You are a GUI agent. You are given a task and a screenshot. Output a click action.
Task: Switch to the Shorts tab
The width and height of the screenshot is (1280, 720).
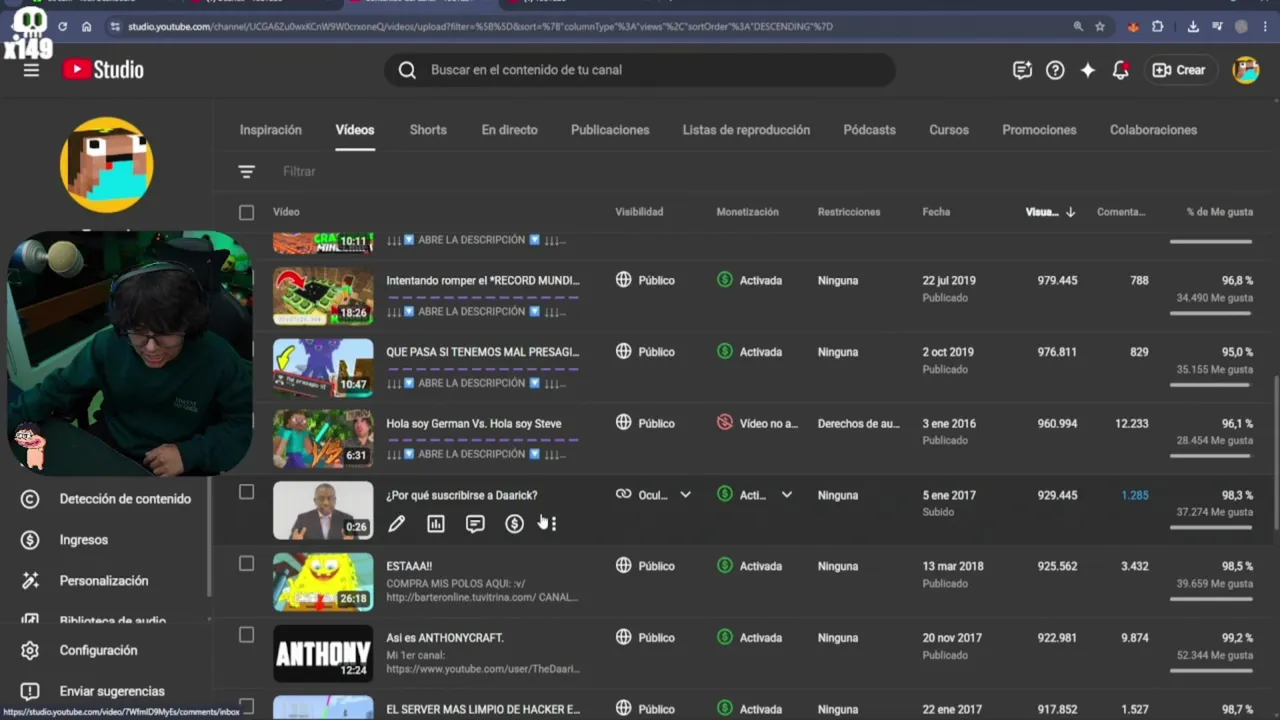coord(428,130)
